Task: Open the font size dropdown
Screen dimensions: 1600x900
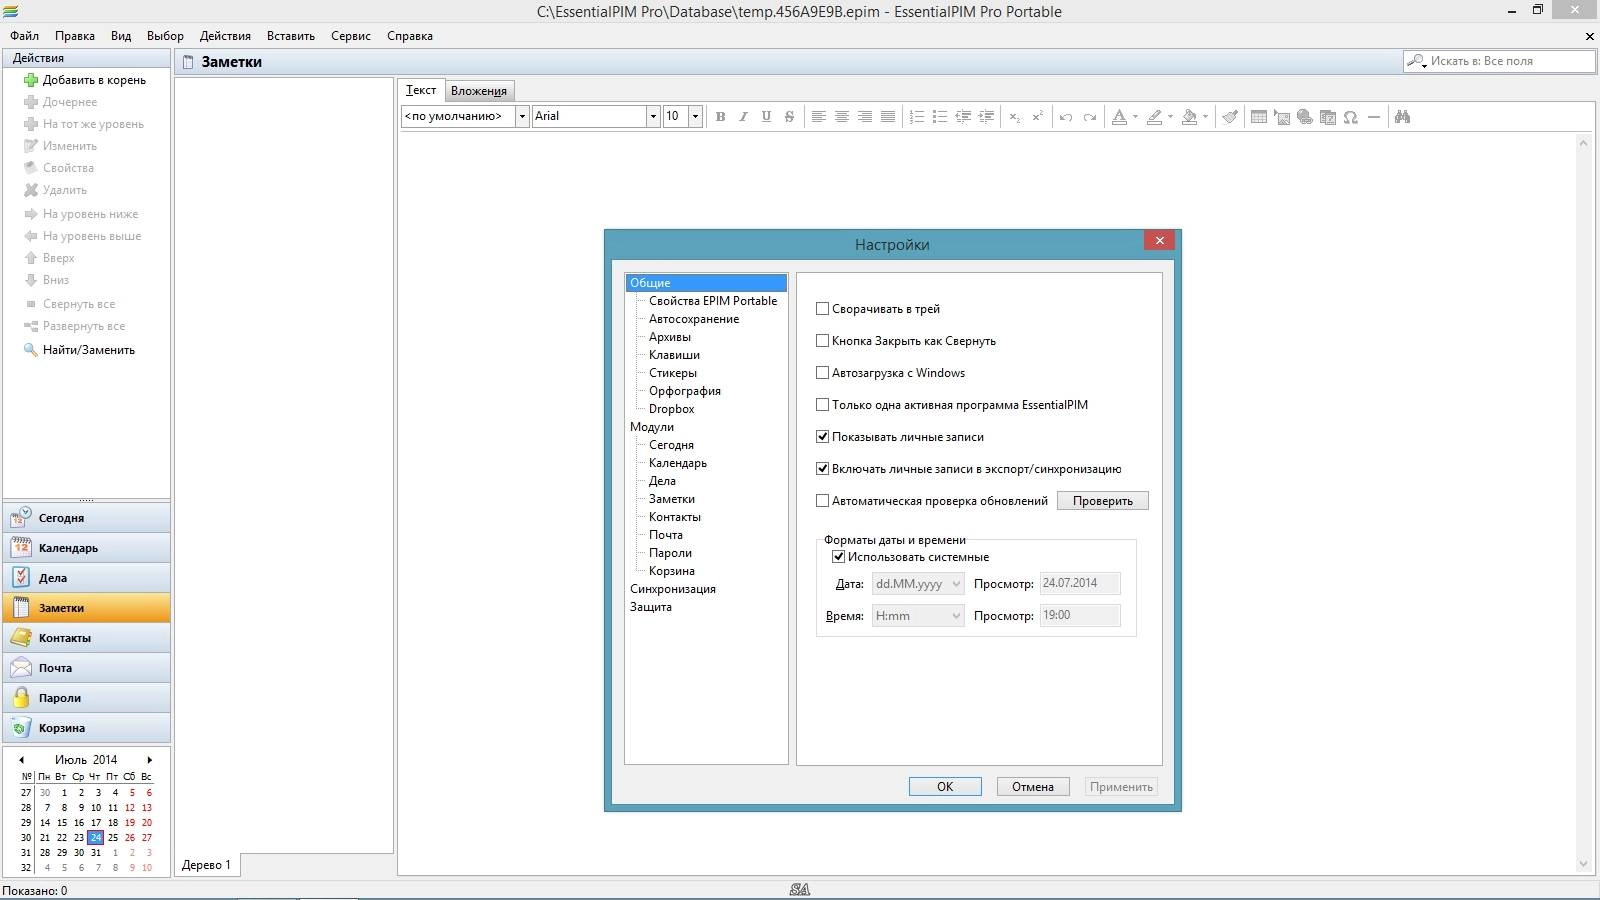Action: coord(695,116)
